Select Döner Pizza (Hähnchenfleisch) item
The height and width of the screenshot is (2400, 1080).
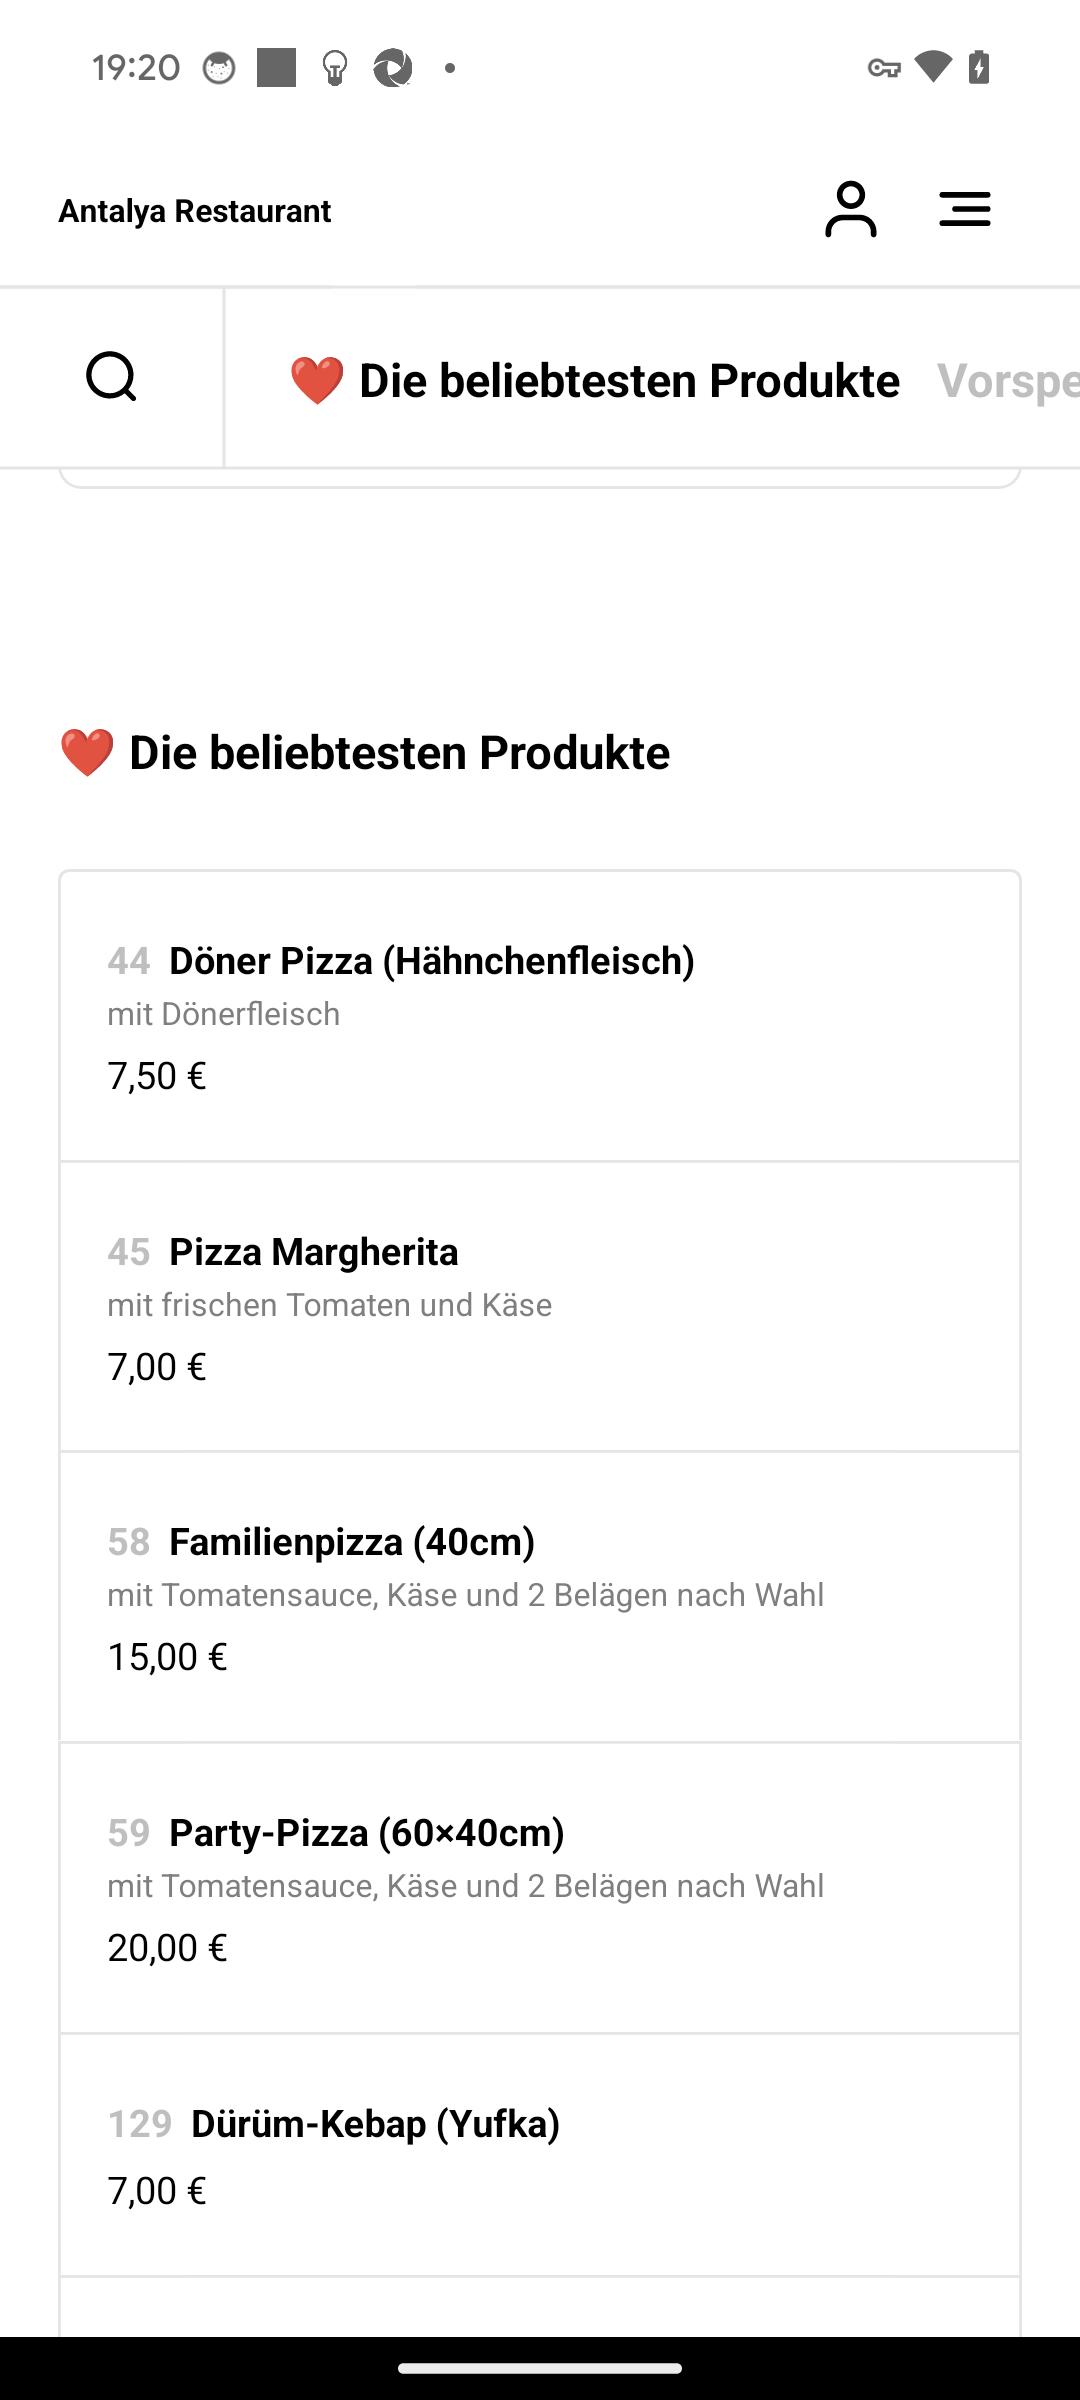click(540, 1016)
